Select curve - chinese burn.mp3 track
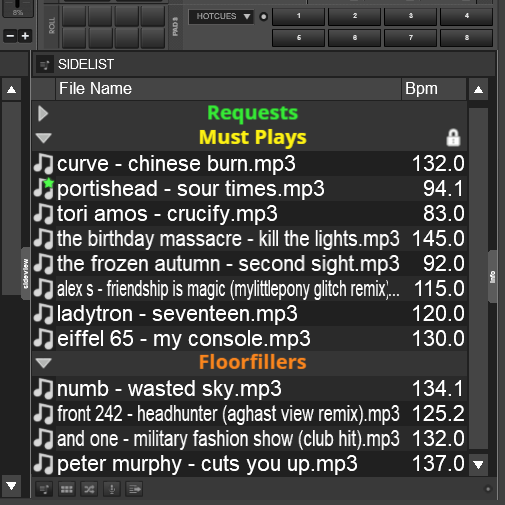505x505 pixels. (249, 164)
